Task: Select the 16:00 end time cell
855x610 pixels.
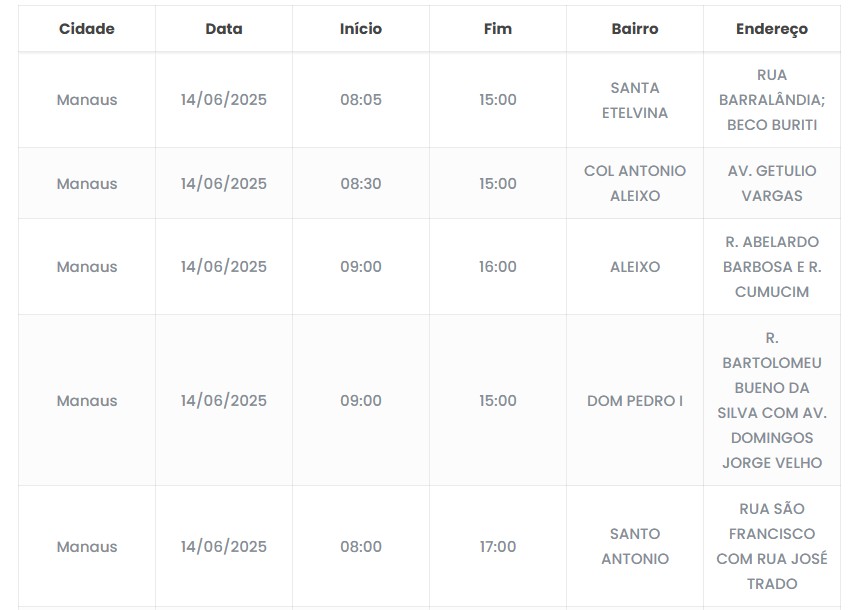Action: (498, 267)
